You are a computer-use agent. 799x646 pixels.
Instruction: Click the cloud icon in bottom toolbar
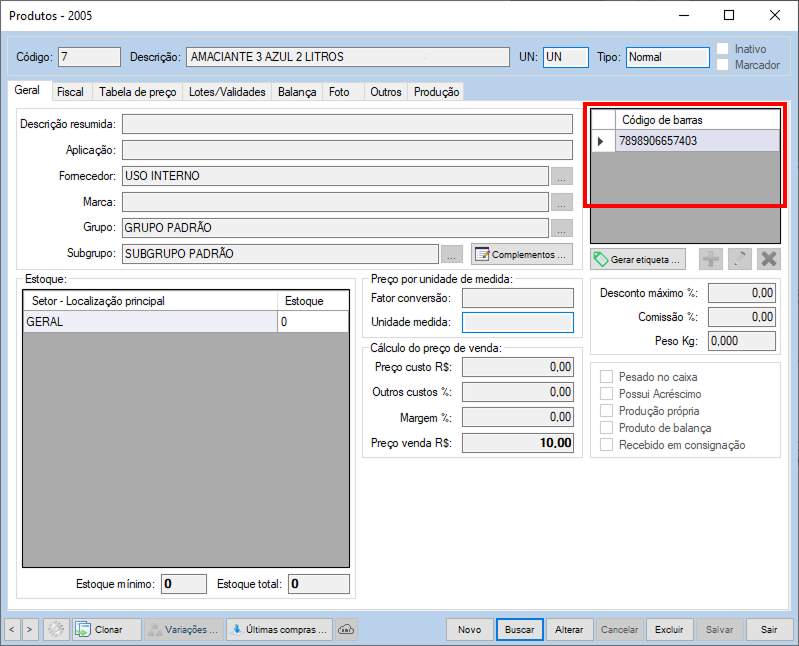[x=347, y=630]
